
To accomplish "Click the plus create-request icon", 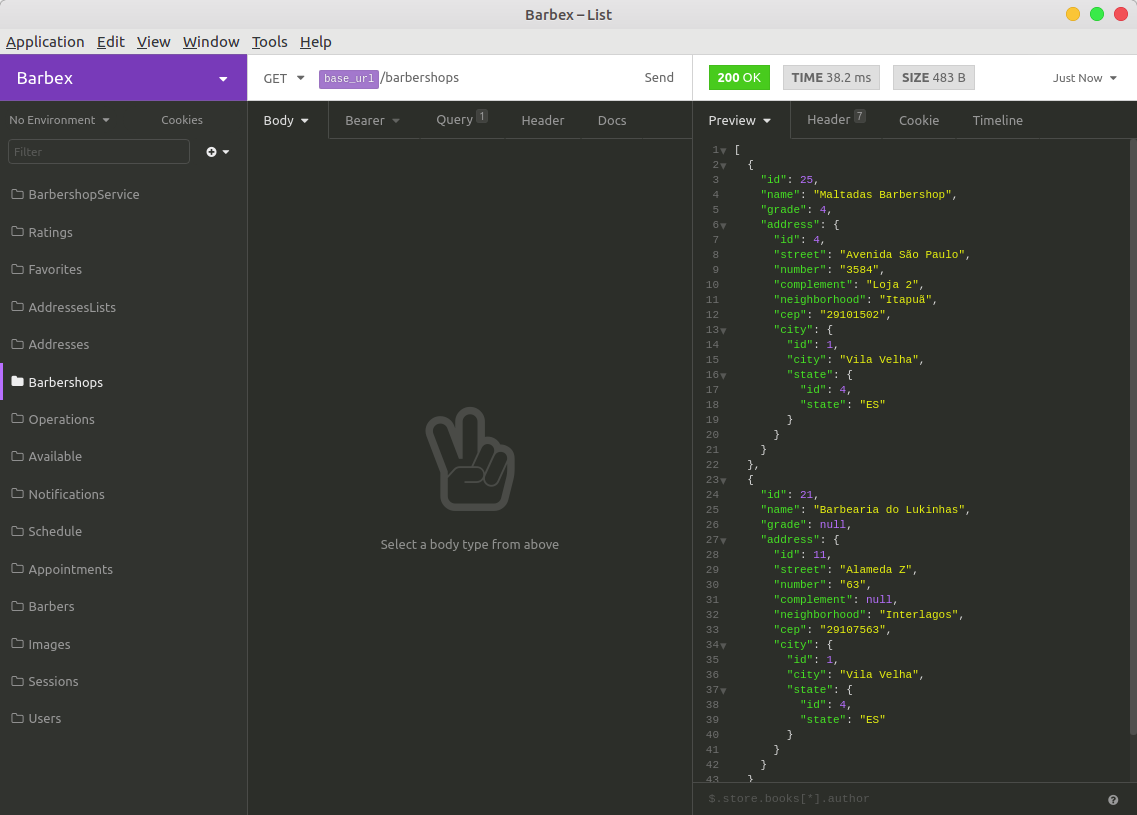I will pos(211,152).
